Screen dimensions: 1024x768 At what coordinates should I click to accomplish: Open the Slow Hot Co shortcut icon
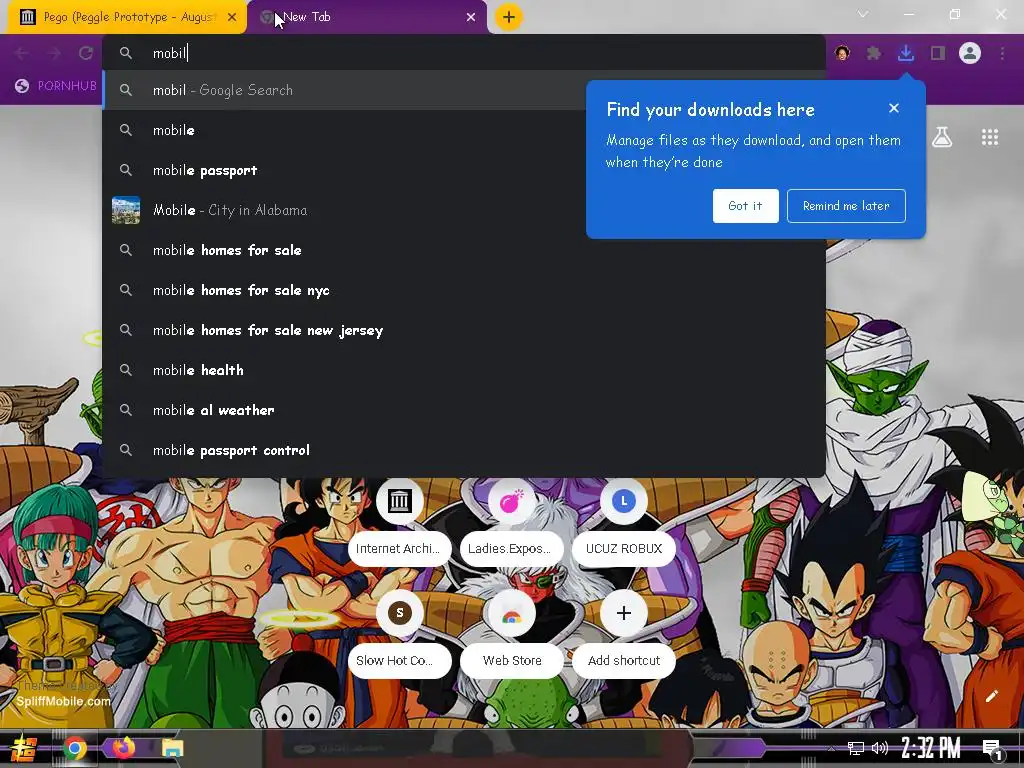tap(399, 613)
